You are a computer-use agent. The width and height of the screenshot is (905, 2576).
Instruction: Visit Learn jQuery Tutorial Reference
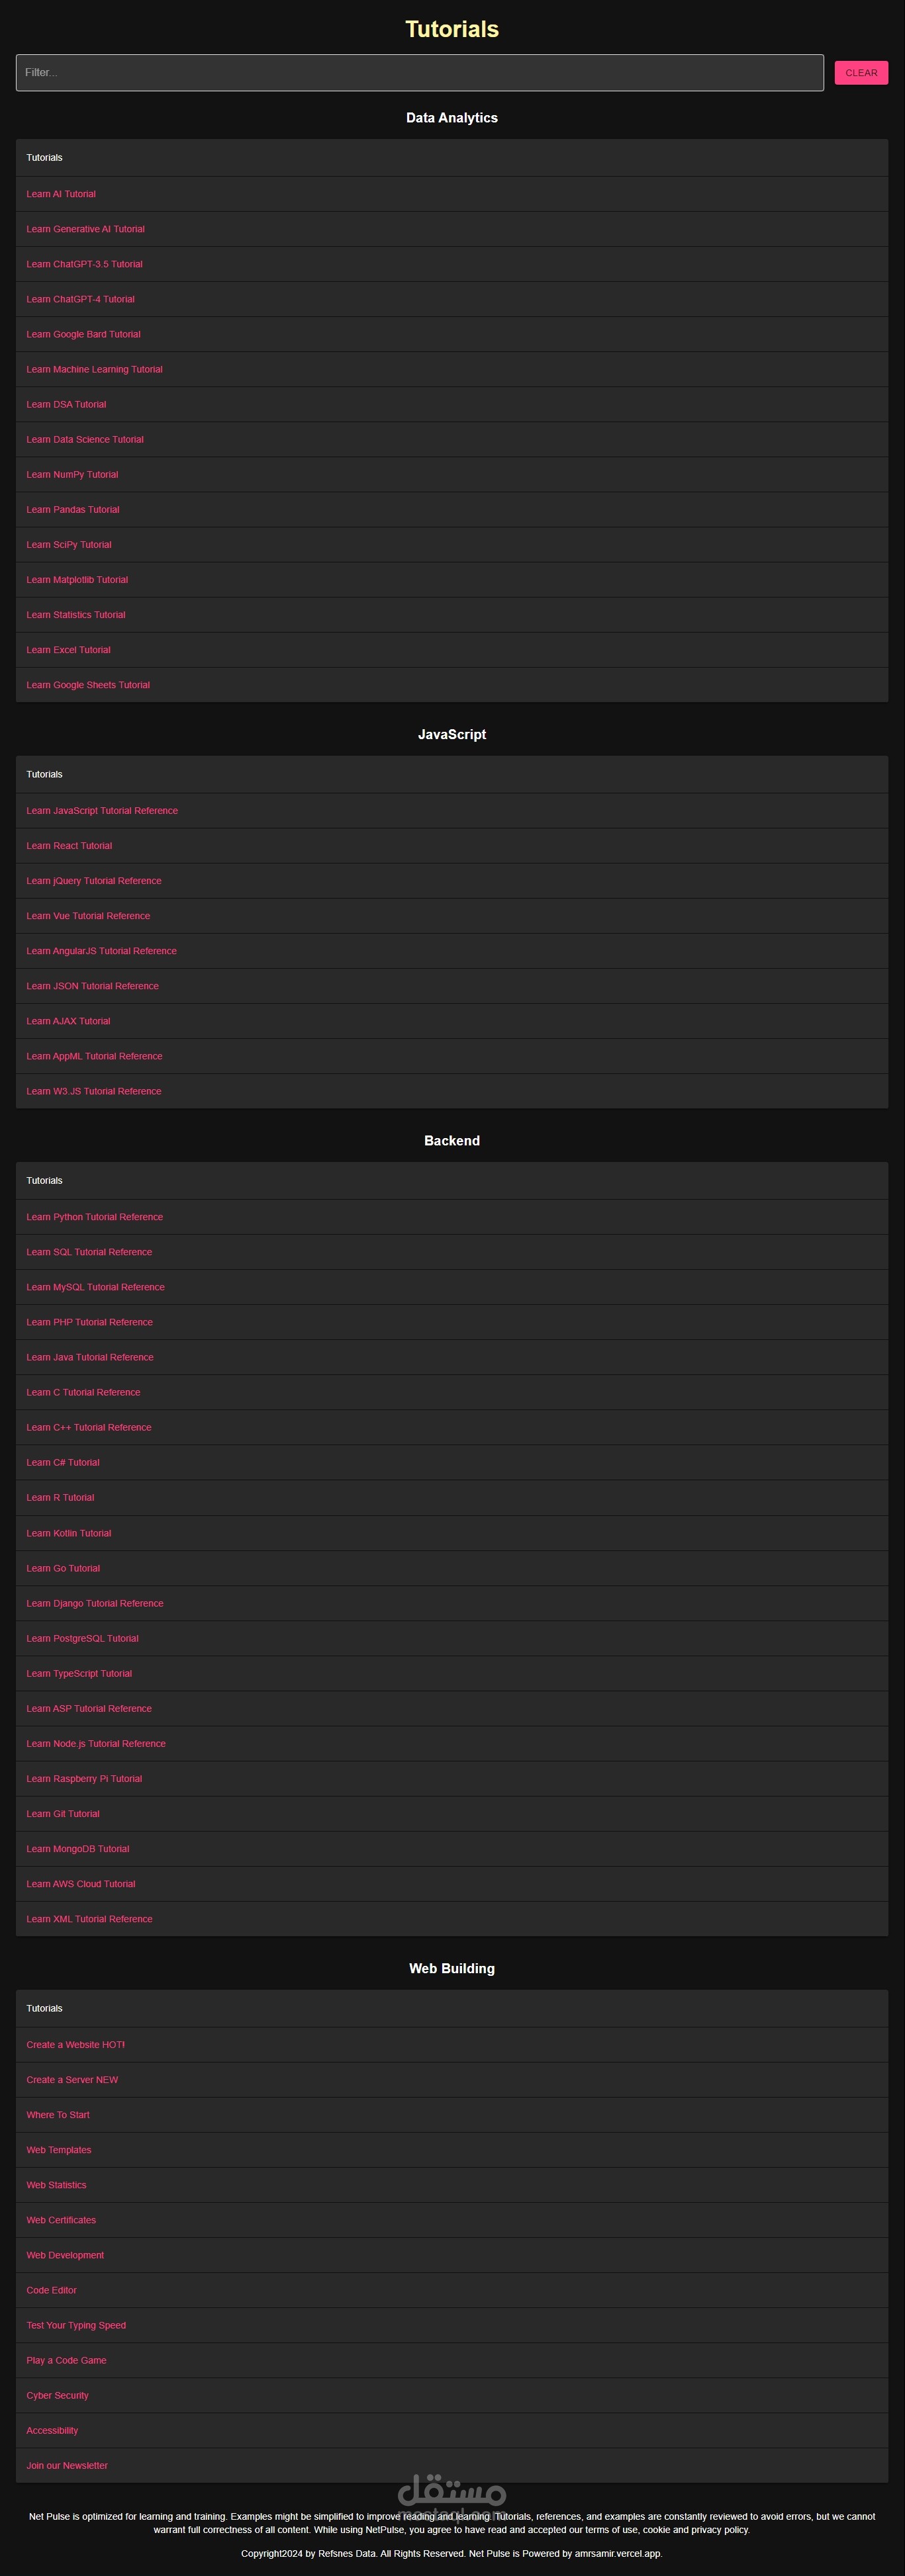[94, 881]
